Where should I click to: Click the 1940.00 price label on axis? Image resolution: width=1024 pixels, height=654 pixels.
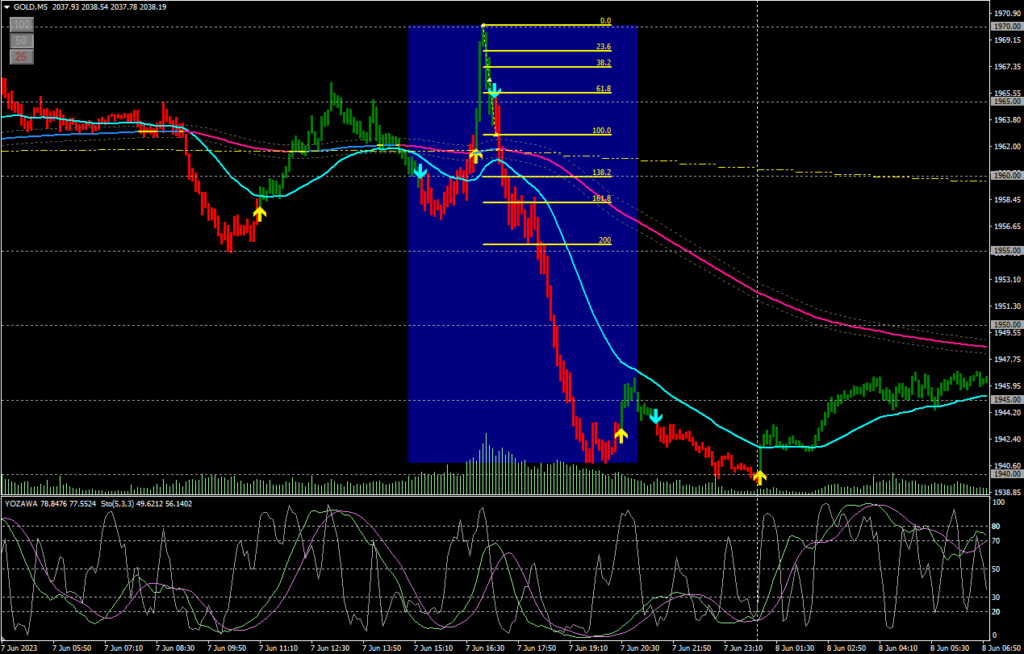[x=1005, y=474]
